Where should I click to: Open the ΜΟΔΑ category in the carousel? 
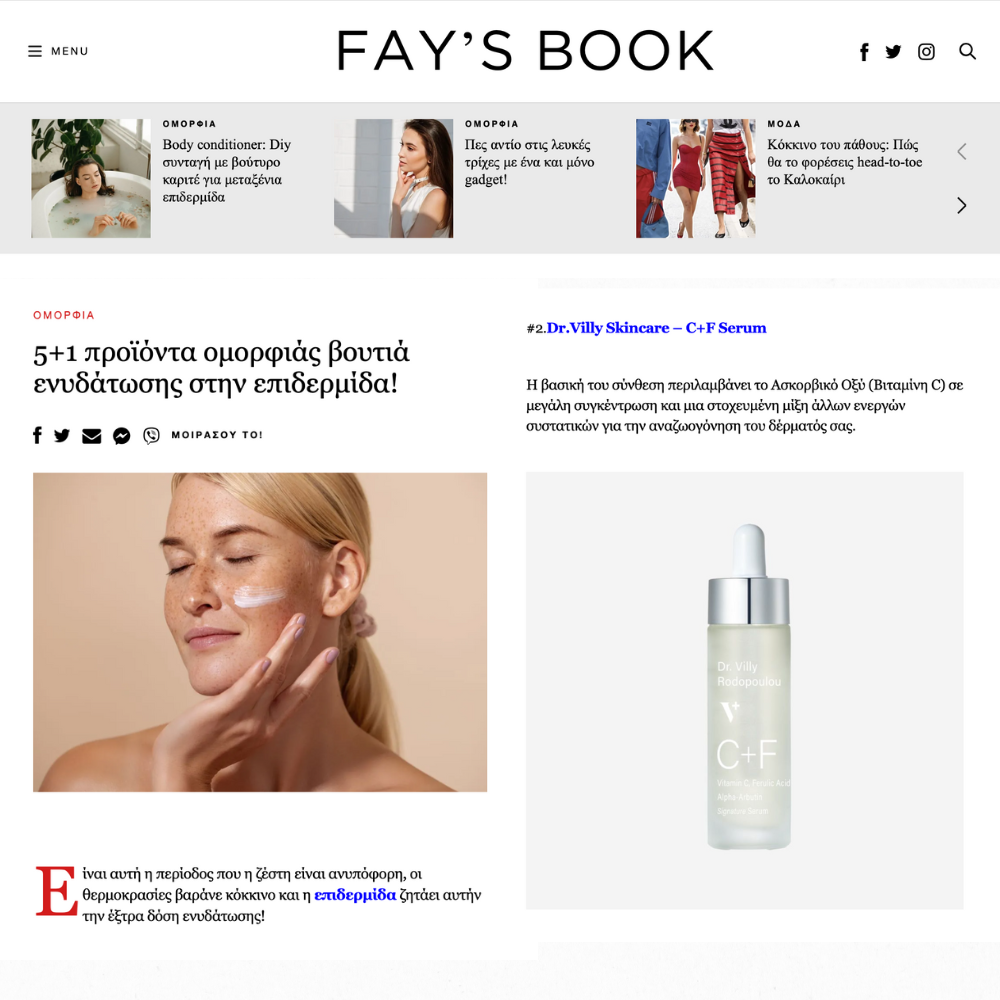(784, 124)
